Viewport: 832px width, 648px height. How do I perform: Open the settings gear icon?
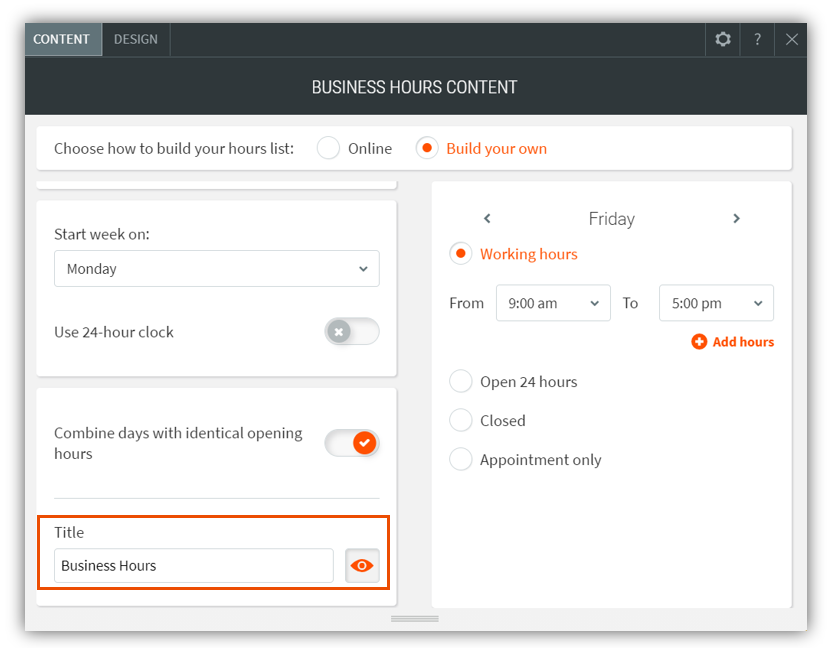723,40
